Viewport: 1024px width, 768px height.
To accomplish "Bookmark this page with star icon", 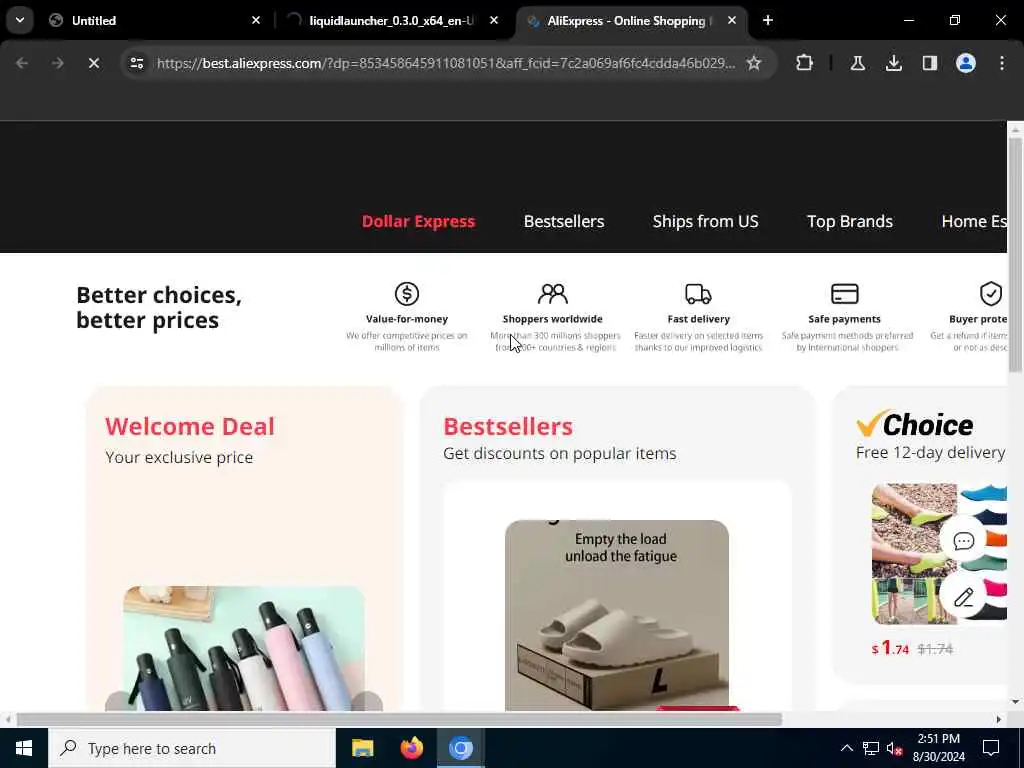I will pos(754,63).
